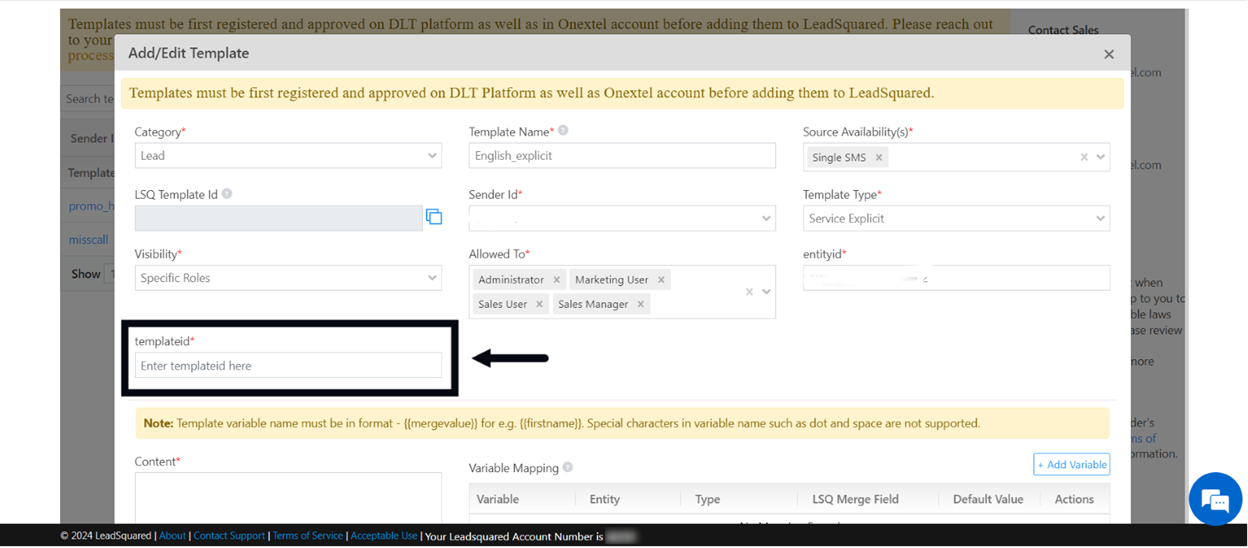Remove Sales User from Allowed To
This screenshot has height=548, width=1248.
[539, 304]
